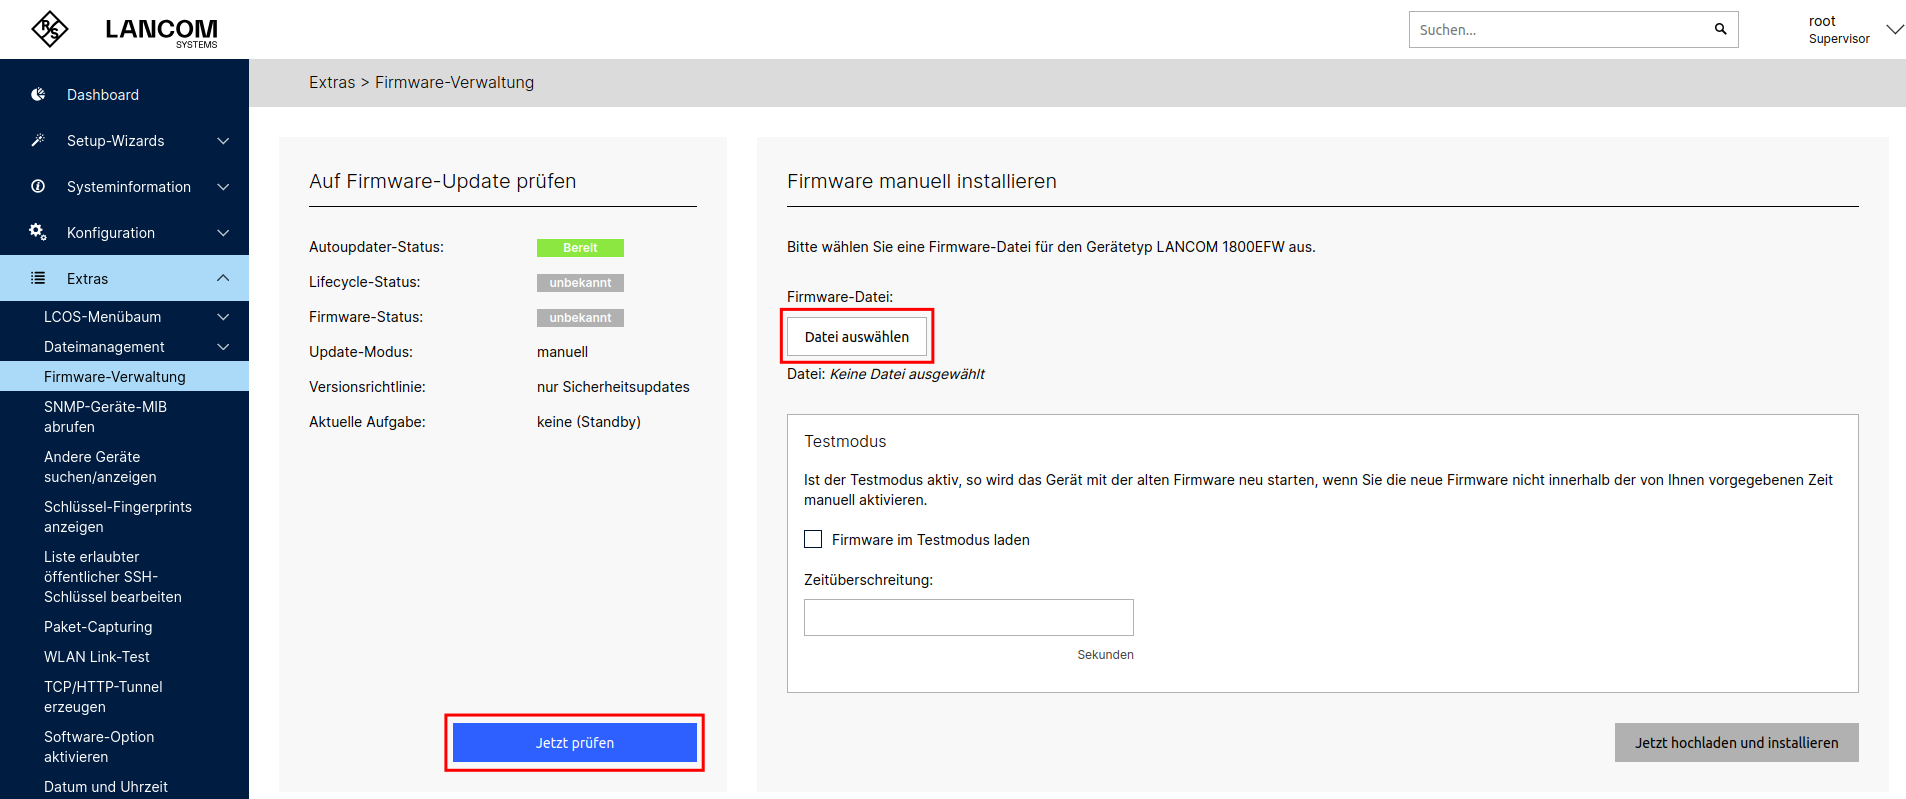
Task: Click the Update-Modus value manuell
Action: pyautogui.click(x=562, y=352)
